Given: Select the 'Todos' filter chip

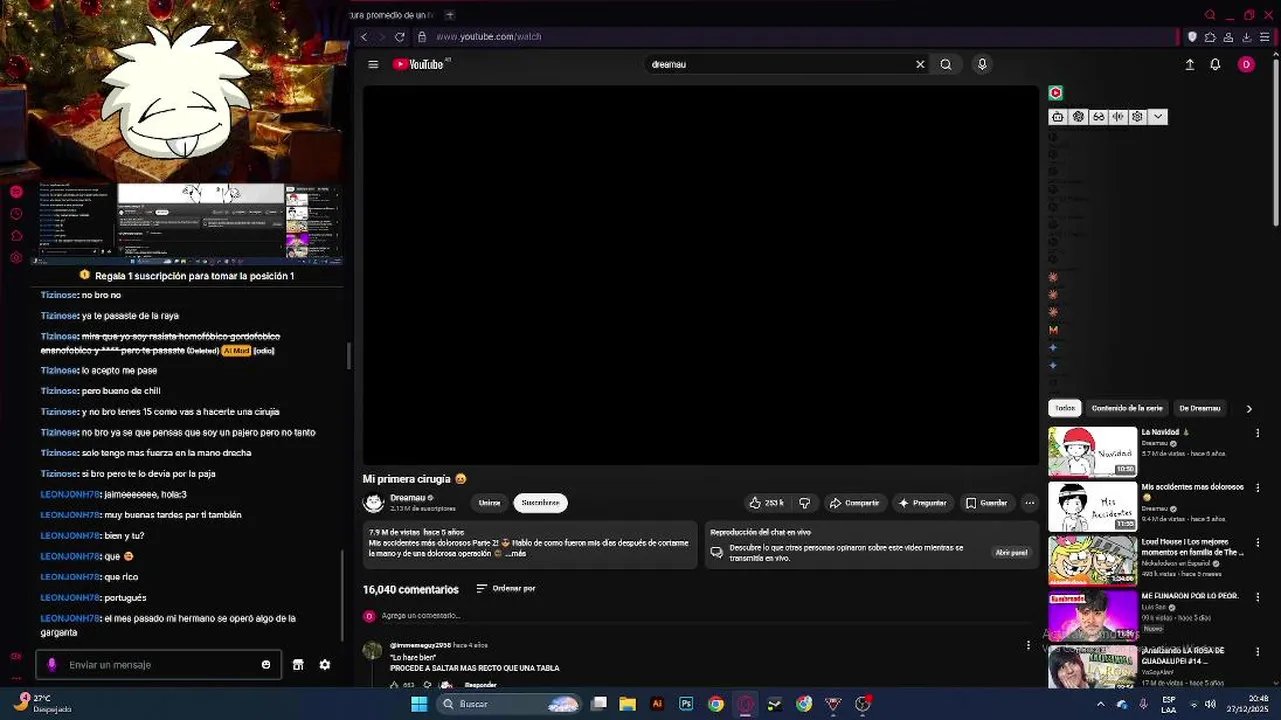Looking at the screenshot, I should pos(1065,408).
